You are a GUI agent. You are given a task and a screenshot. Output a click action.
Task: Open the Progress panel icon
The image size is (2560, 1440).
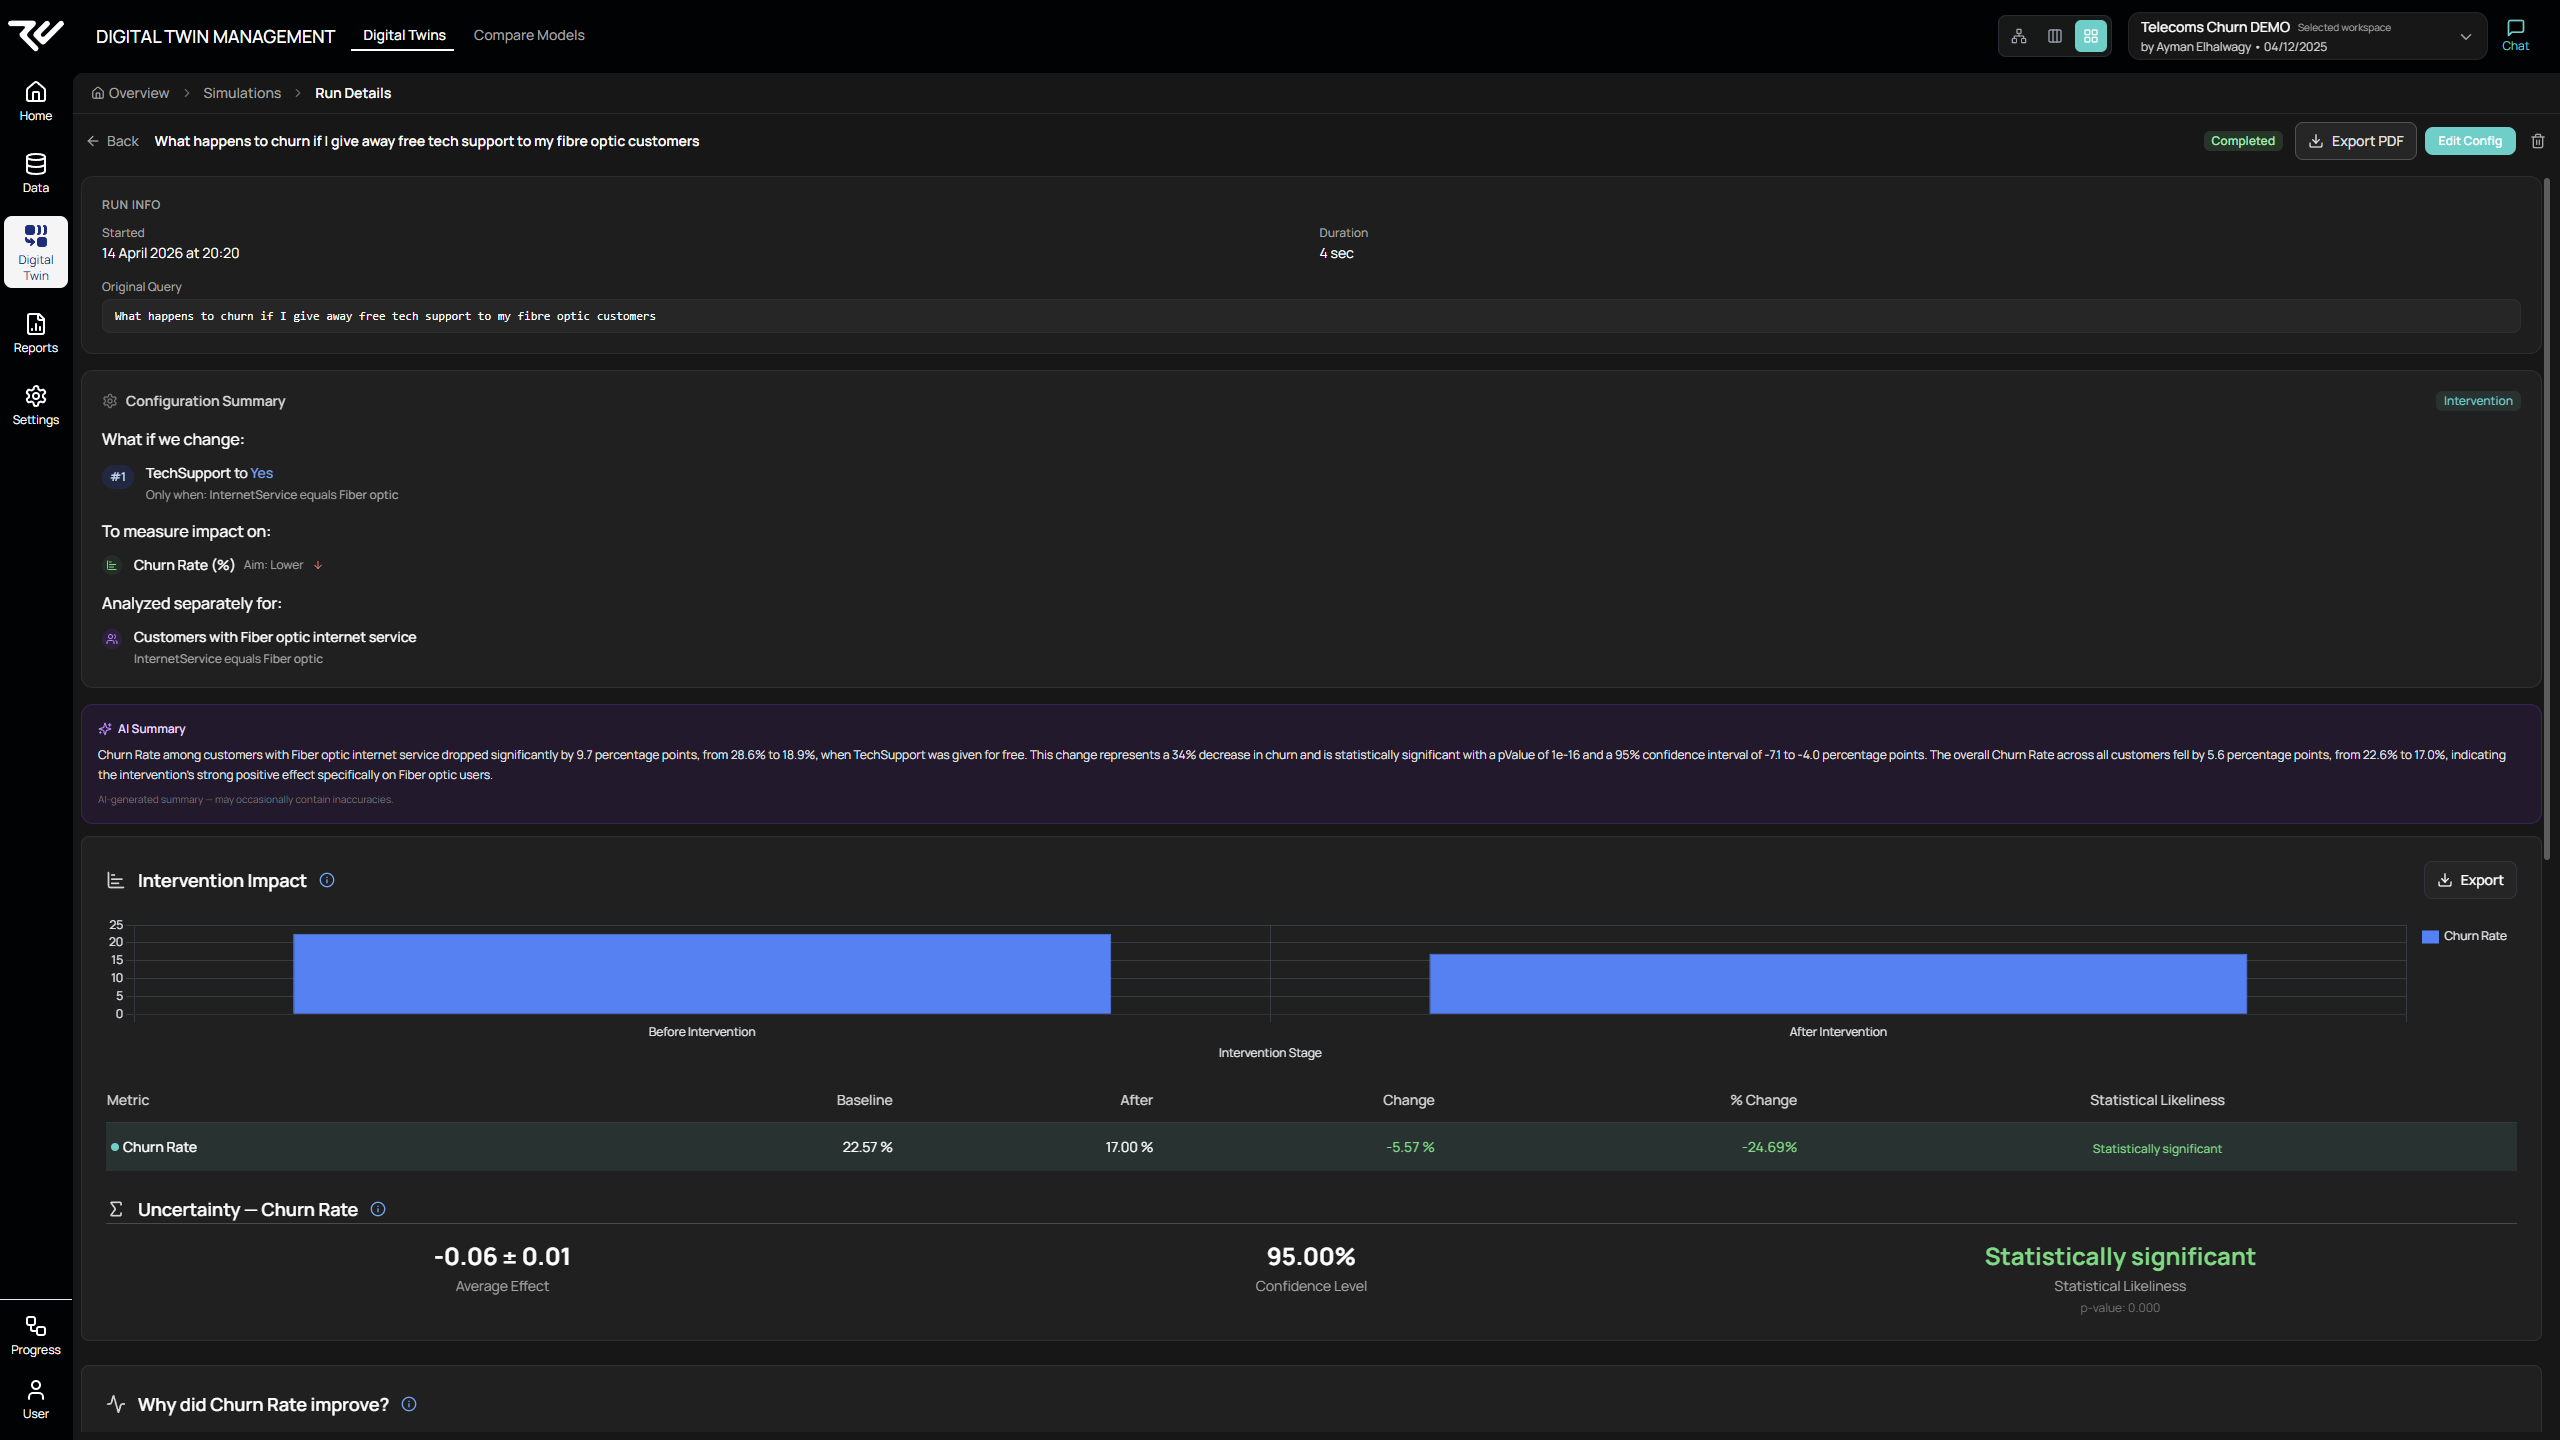(x=36, y=1335)
